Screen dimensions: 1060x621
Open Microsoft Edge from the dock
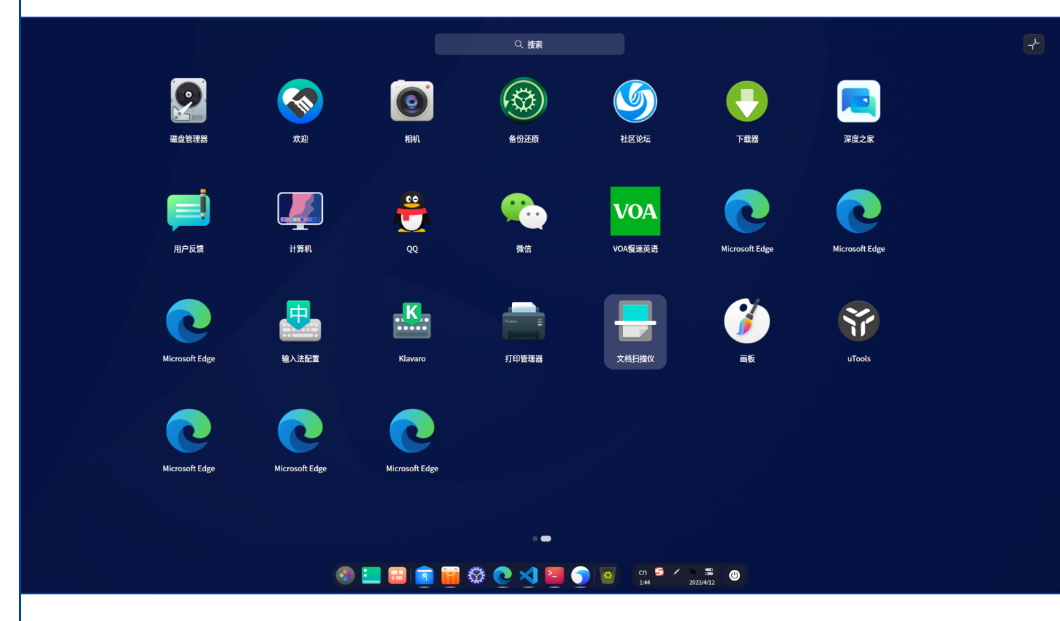(x=502, y=575)
